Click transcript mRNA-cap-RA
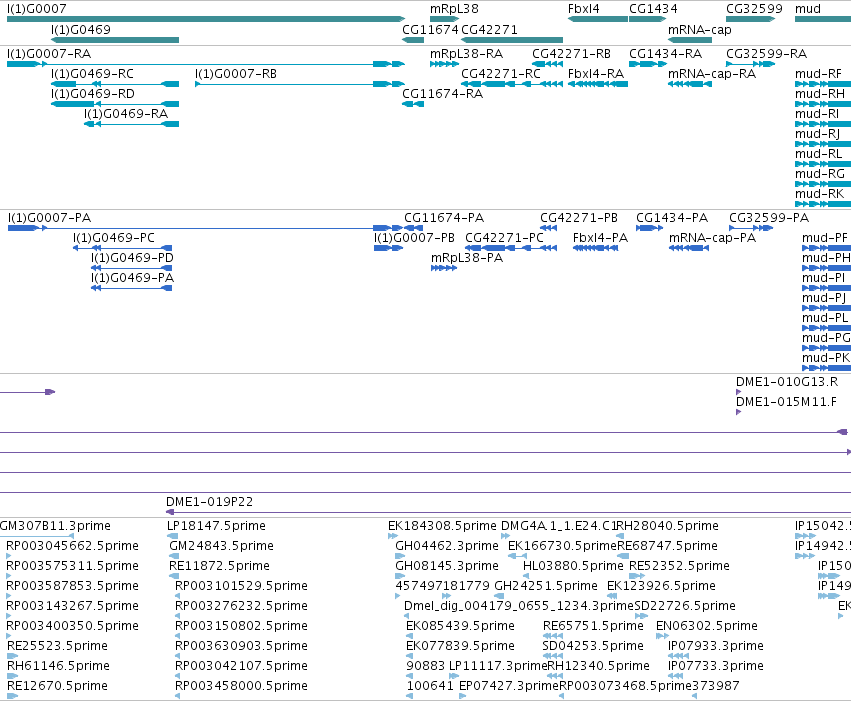This screenshot has height=701, width=851. click(690, 84)
